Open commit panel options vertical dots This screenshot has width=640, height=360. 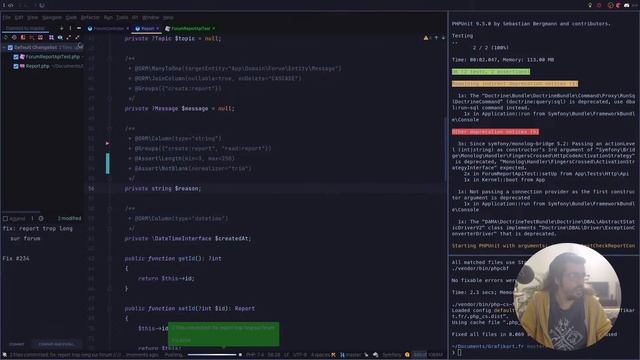[70, 28]
